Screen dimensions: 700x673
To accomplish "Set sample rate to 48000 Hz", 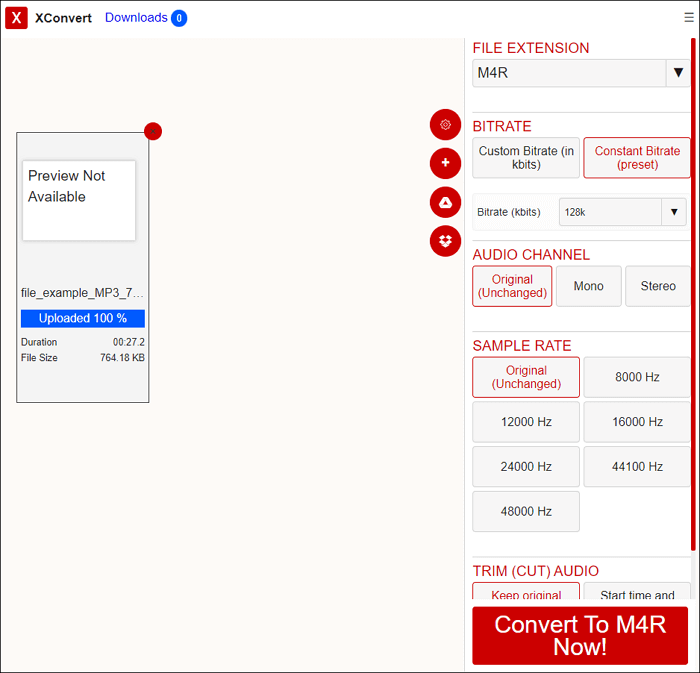I will (x=526, y=511).
